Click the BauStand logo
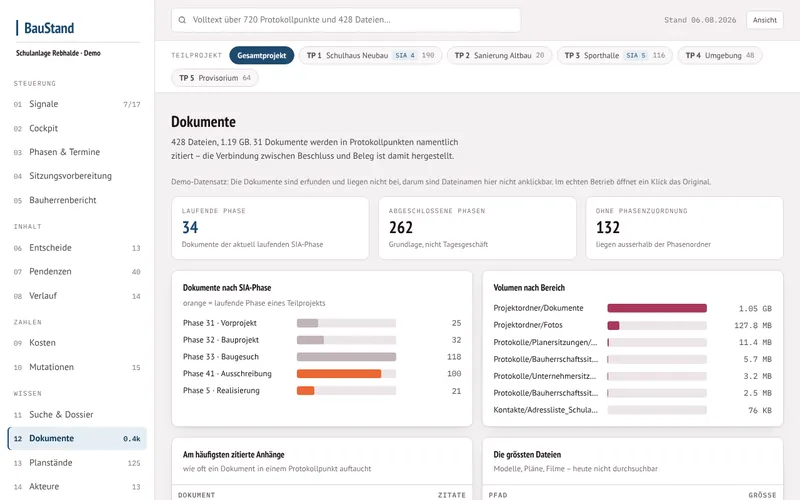Screen dimensions: 800x500 point(45,28)
